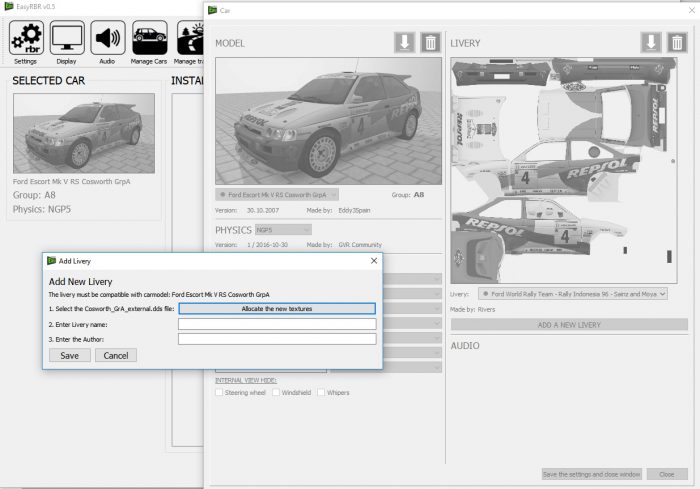Click Save the settings and close window

tap(592, 474)
